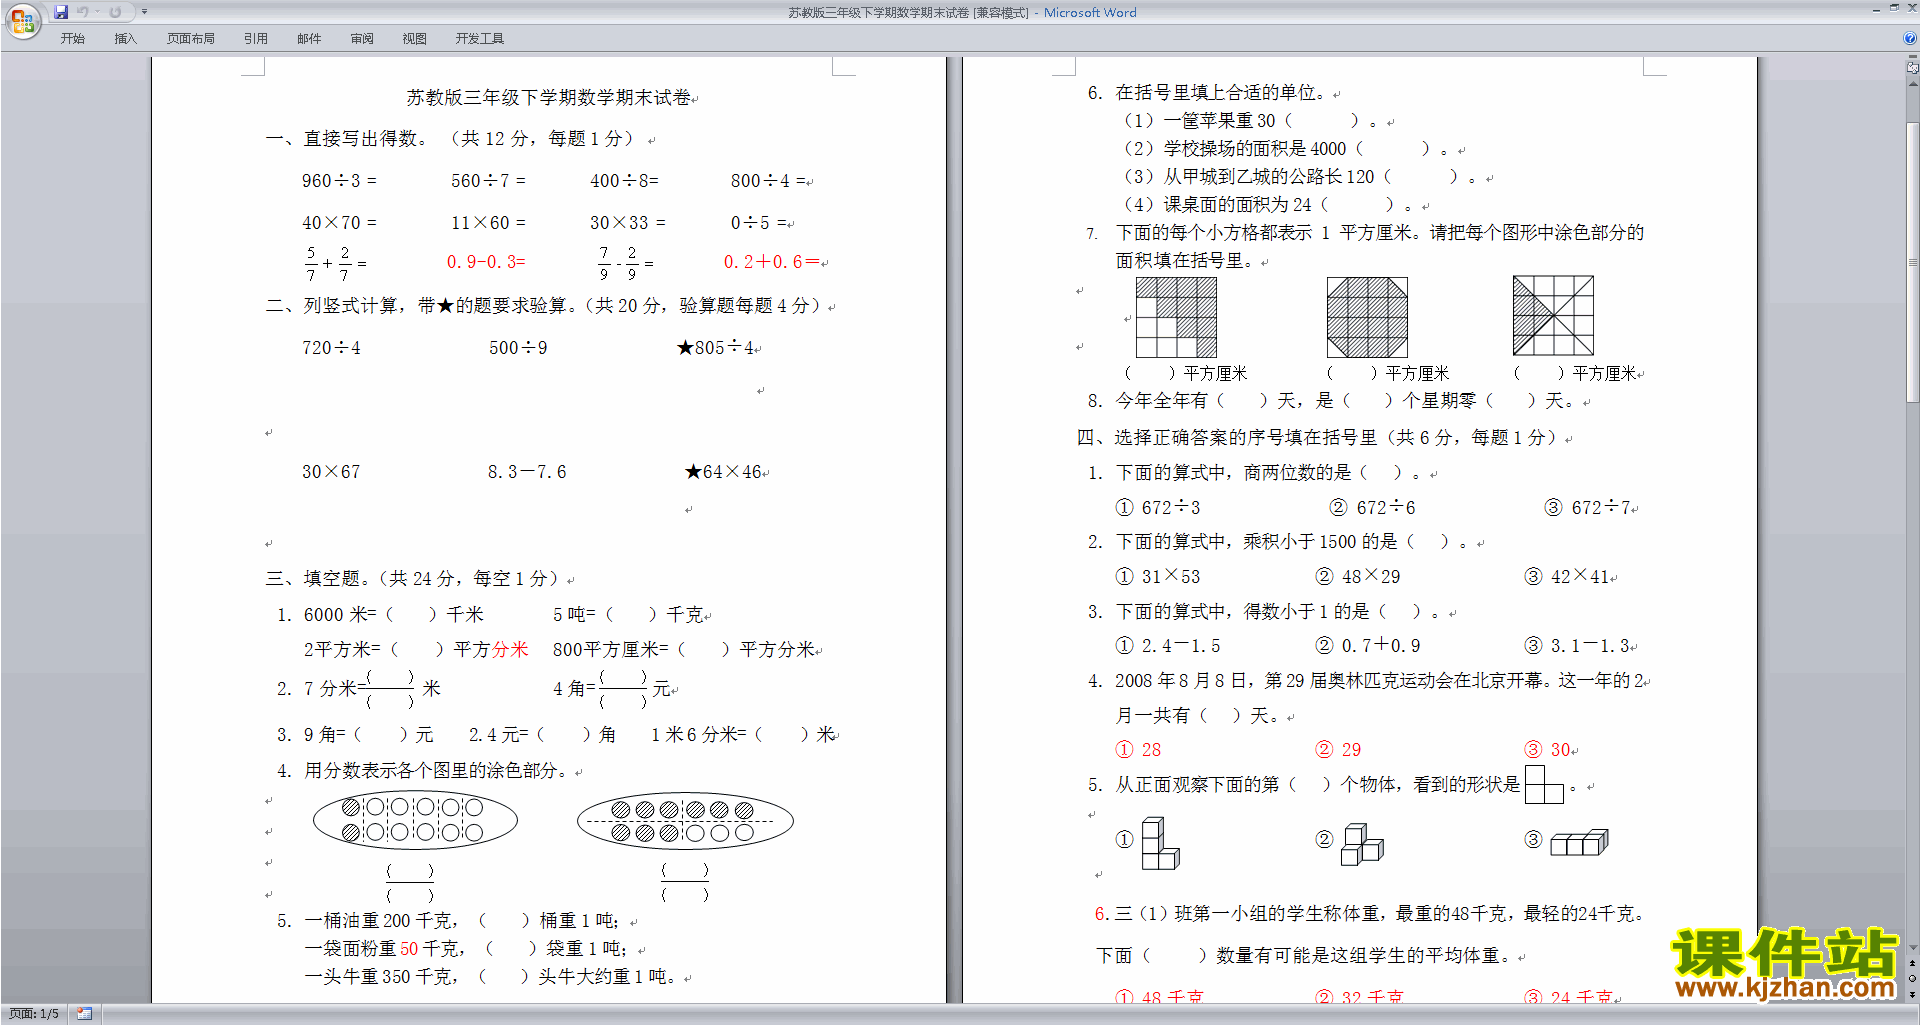Switch to the 视图 tab
1920x1025 pixels.
pyautogui.click(x=415, y=39)
